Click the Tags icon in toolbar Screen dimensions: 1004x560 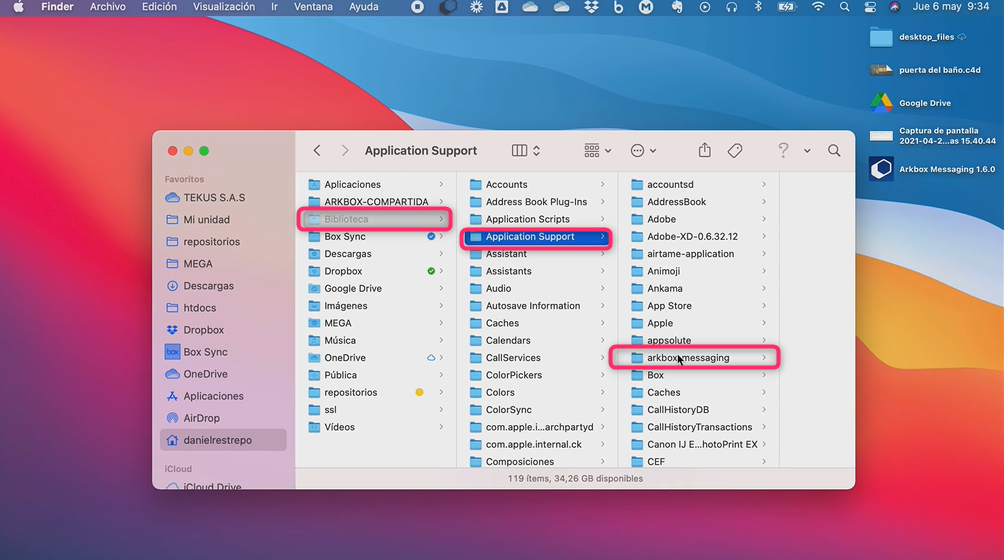click(735, 151)
